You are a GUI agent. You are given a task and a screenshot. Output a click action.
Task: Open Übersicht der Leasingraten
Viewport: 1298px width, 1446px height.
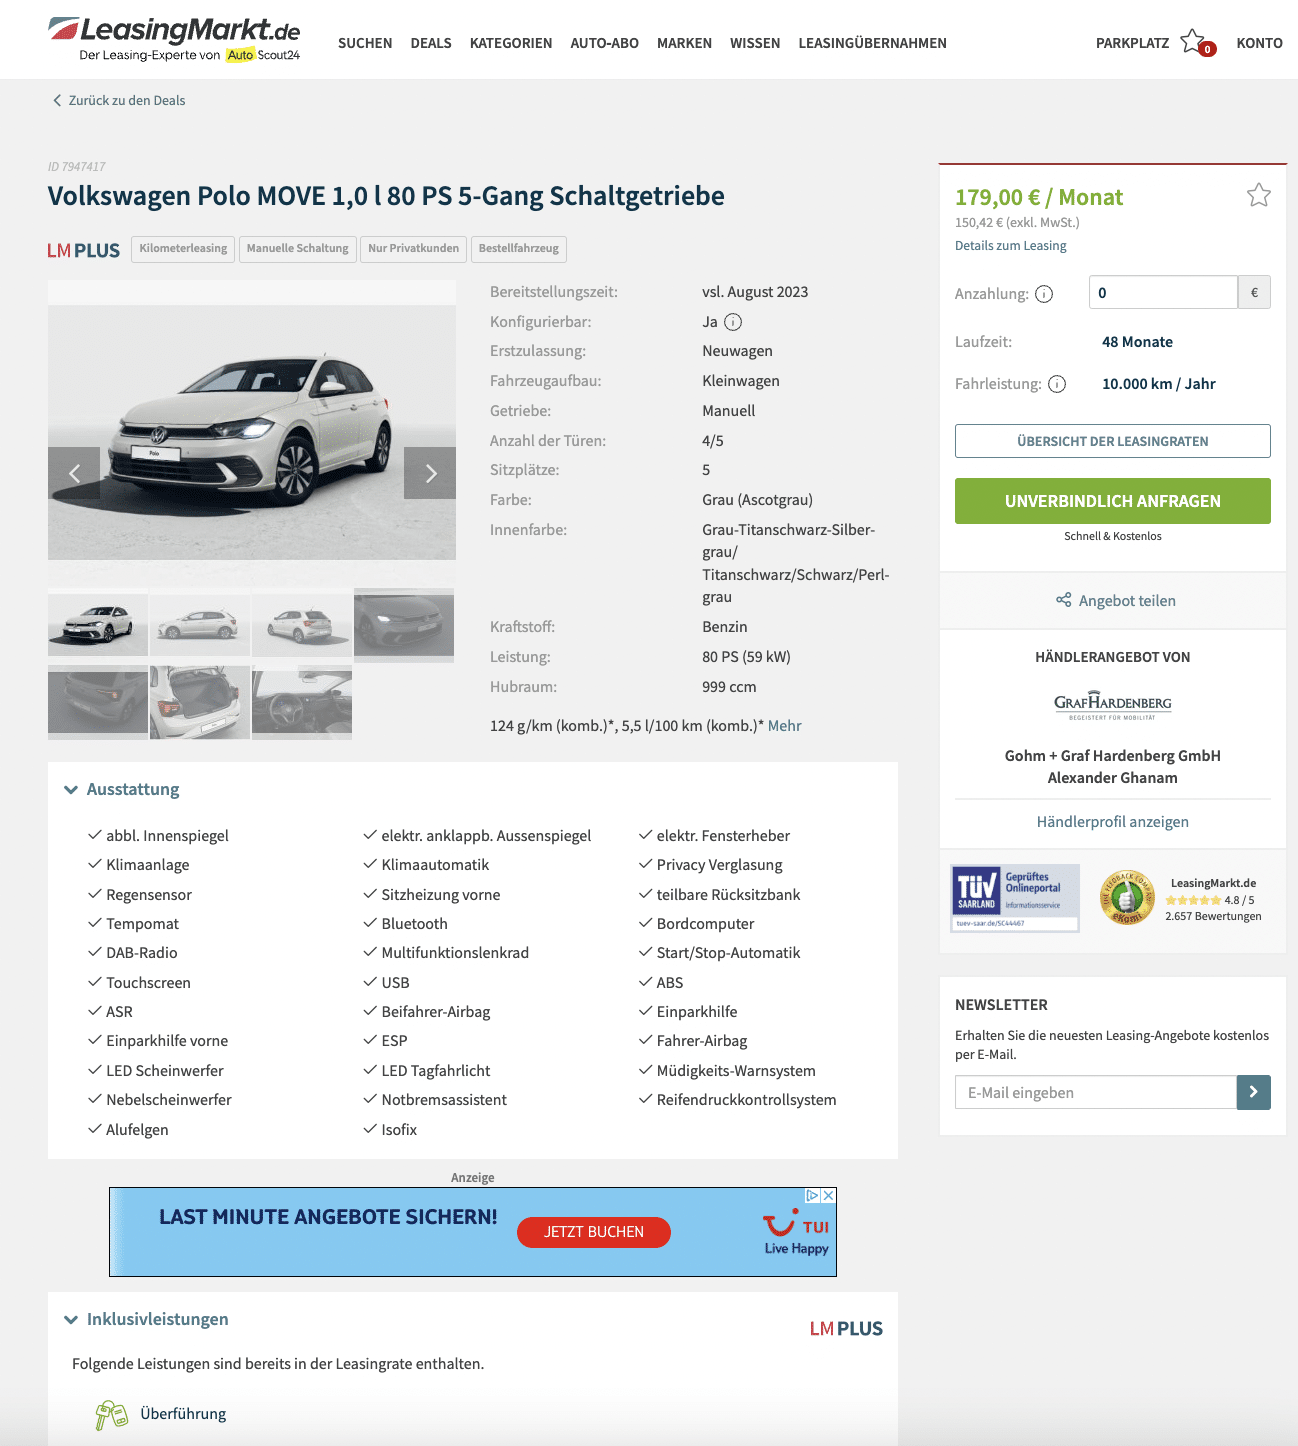click(x=1112, y=441)
